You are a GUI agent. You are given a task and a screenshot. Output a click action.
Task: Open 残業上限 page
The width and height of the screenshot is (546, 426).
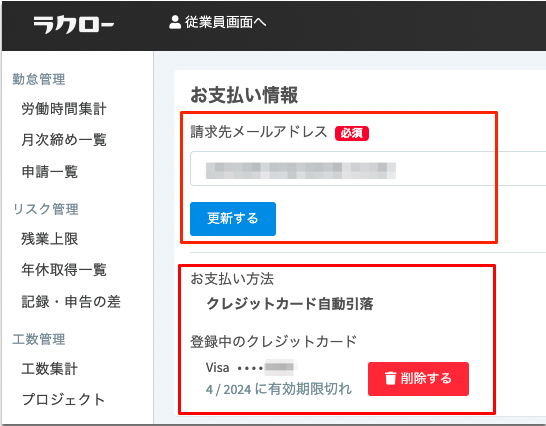(x=49, y=239)
